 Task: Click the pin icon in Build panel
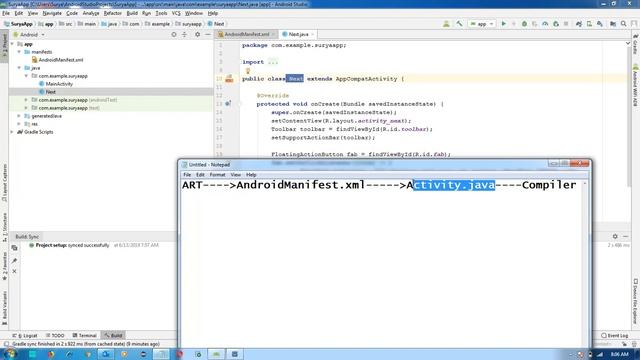coord(14,260)
